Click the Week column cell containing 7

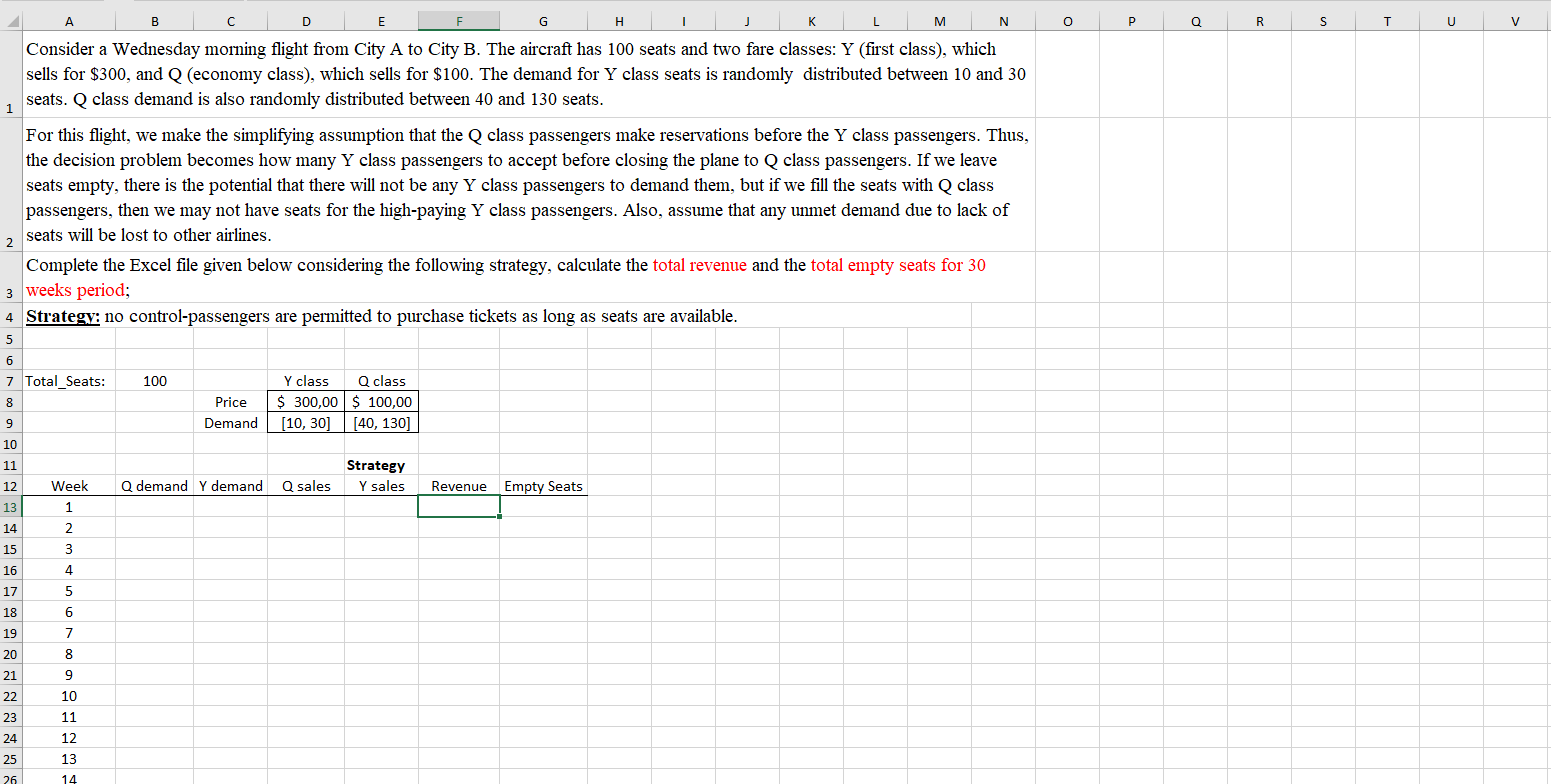click(x=69, y=633)
